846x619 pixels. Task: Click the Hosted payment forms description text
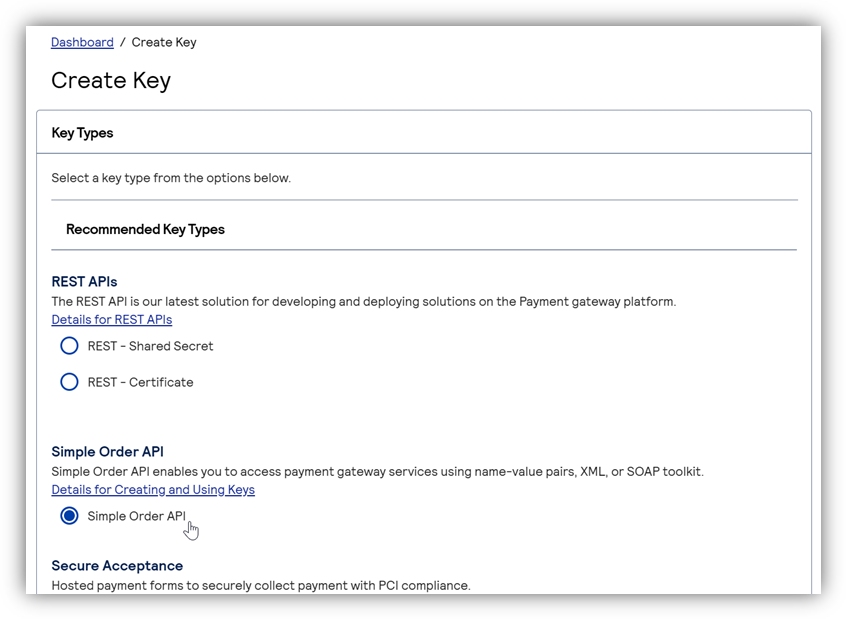point(261,586)
